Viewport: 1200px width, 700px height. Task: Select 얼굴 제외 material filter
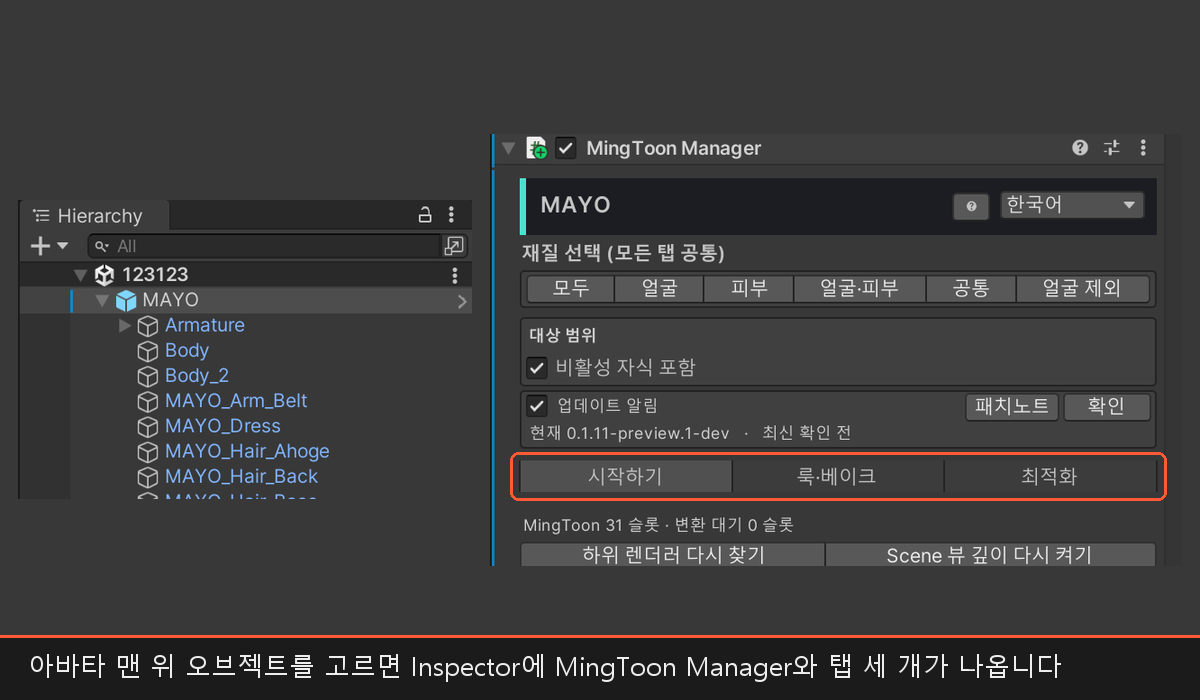(x=1083, y=289)
